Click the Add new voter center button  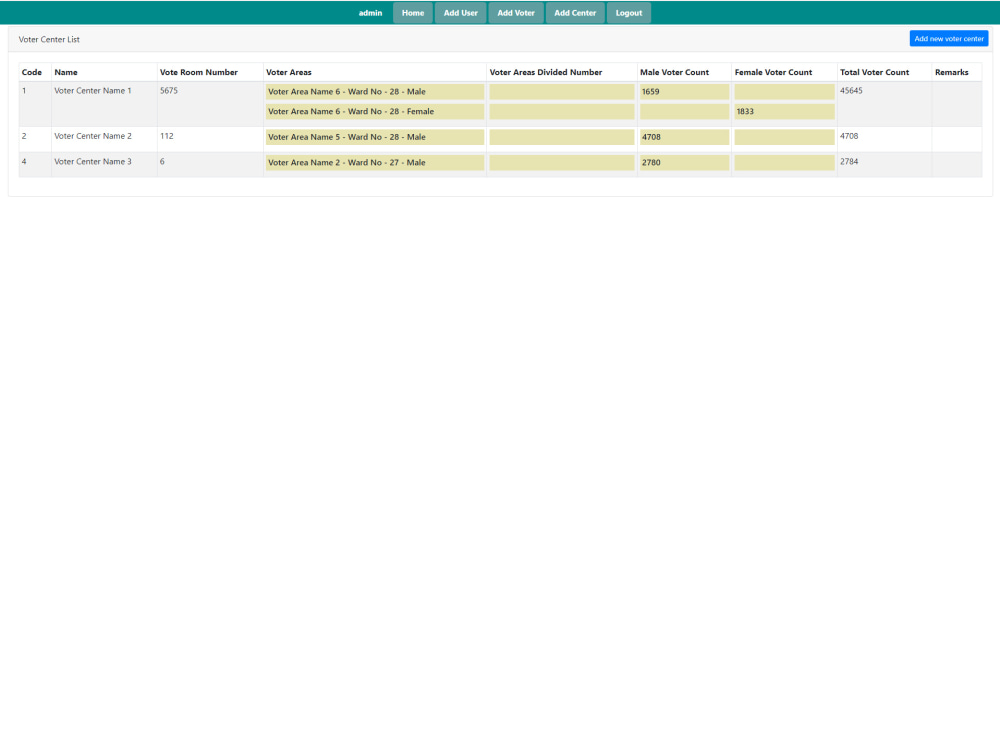pyautogui.click(x=949, y=39)
